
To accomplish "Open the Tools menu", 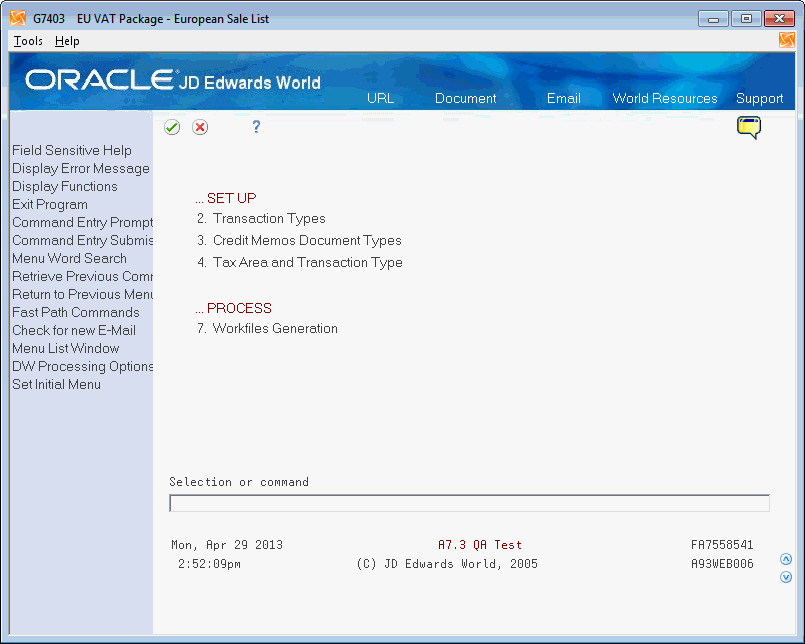I will pyautogui.click(x=28, y=41).
